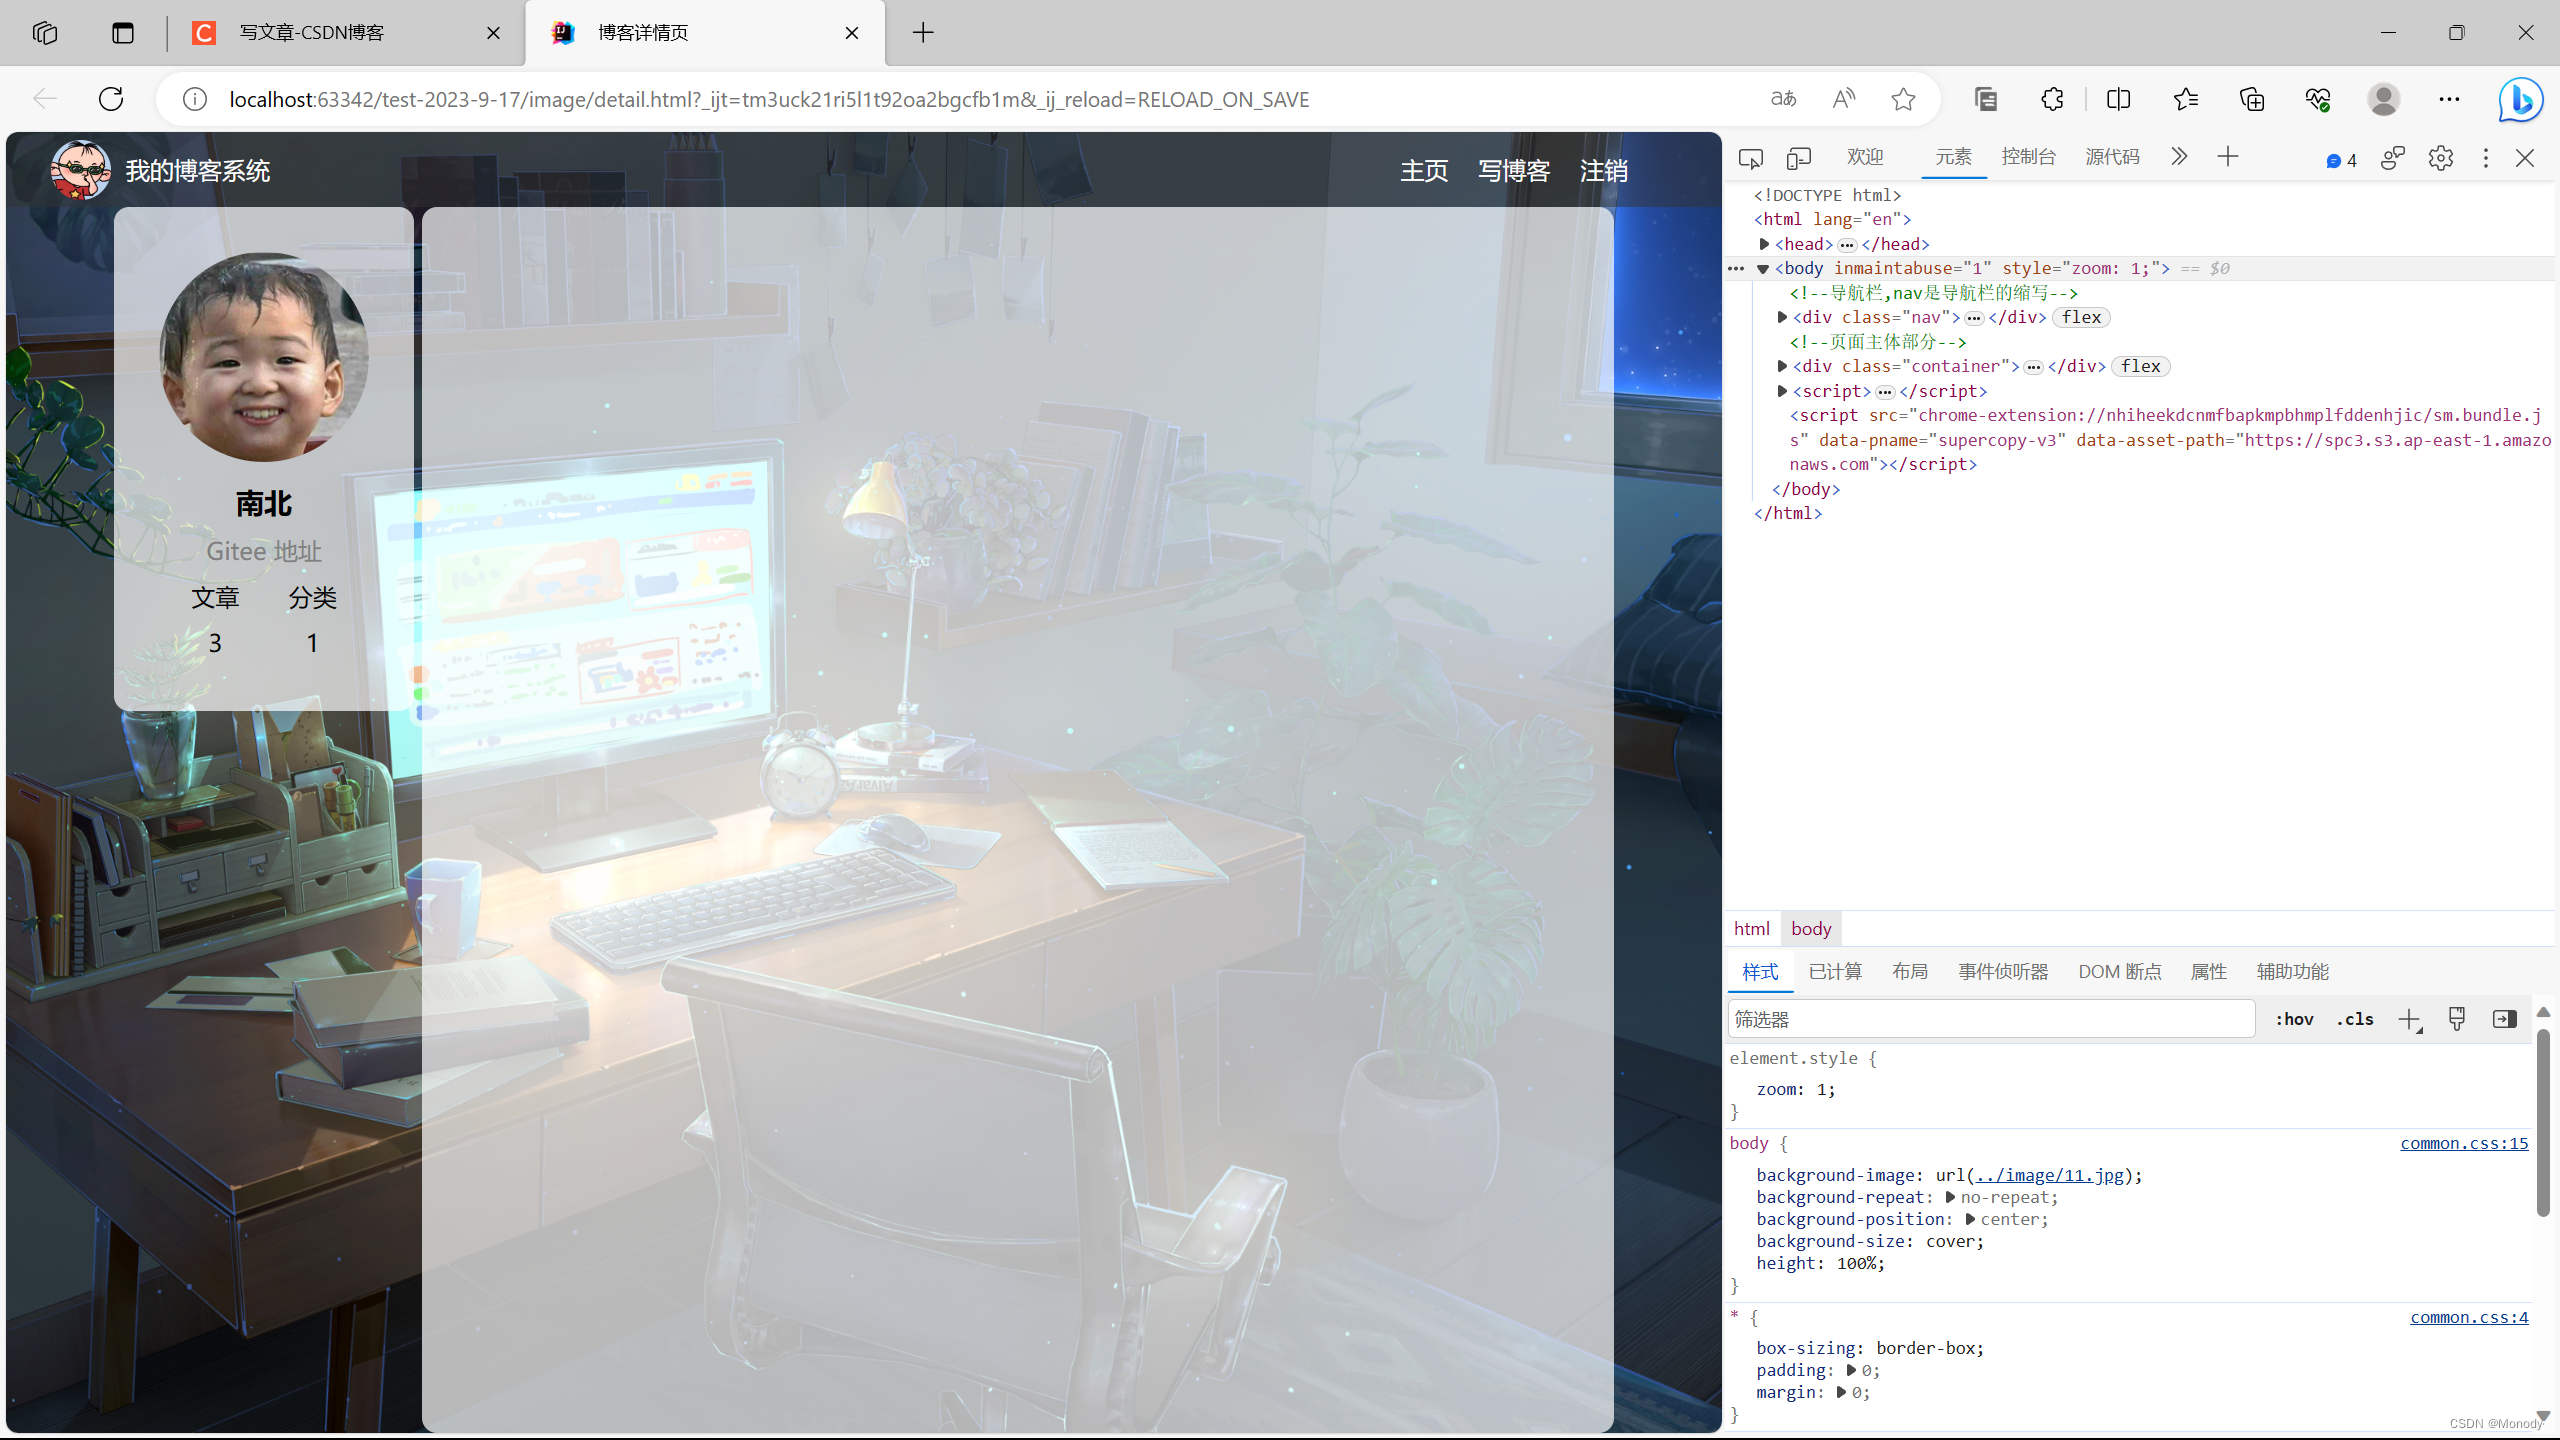
Task: Click the 主页 nav link on blog page
Action: tap(1424, 171)
